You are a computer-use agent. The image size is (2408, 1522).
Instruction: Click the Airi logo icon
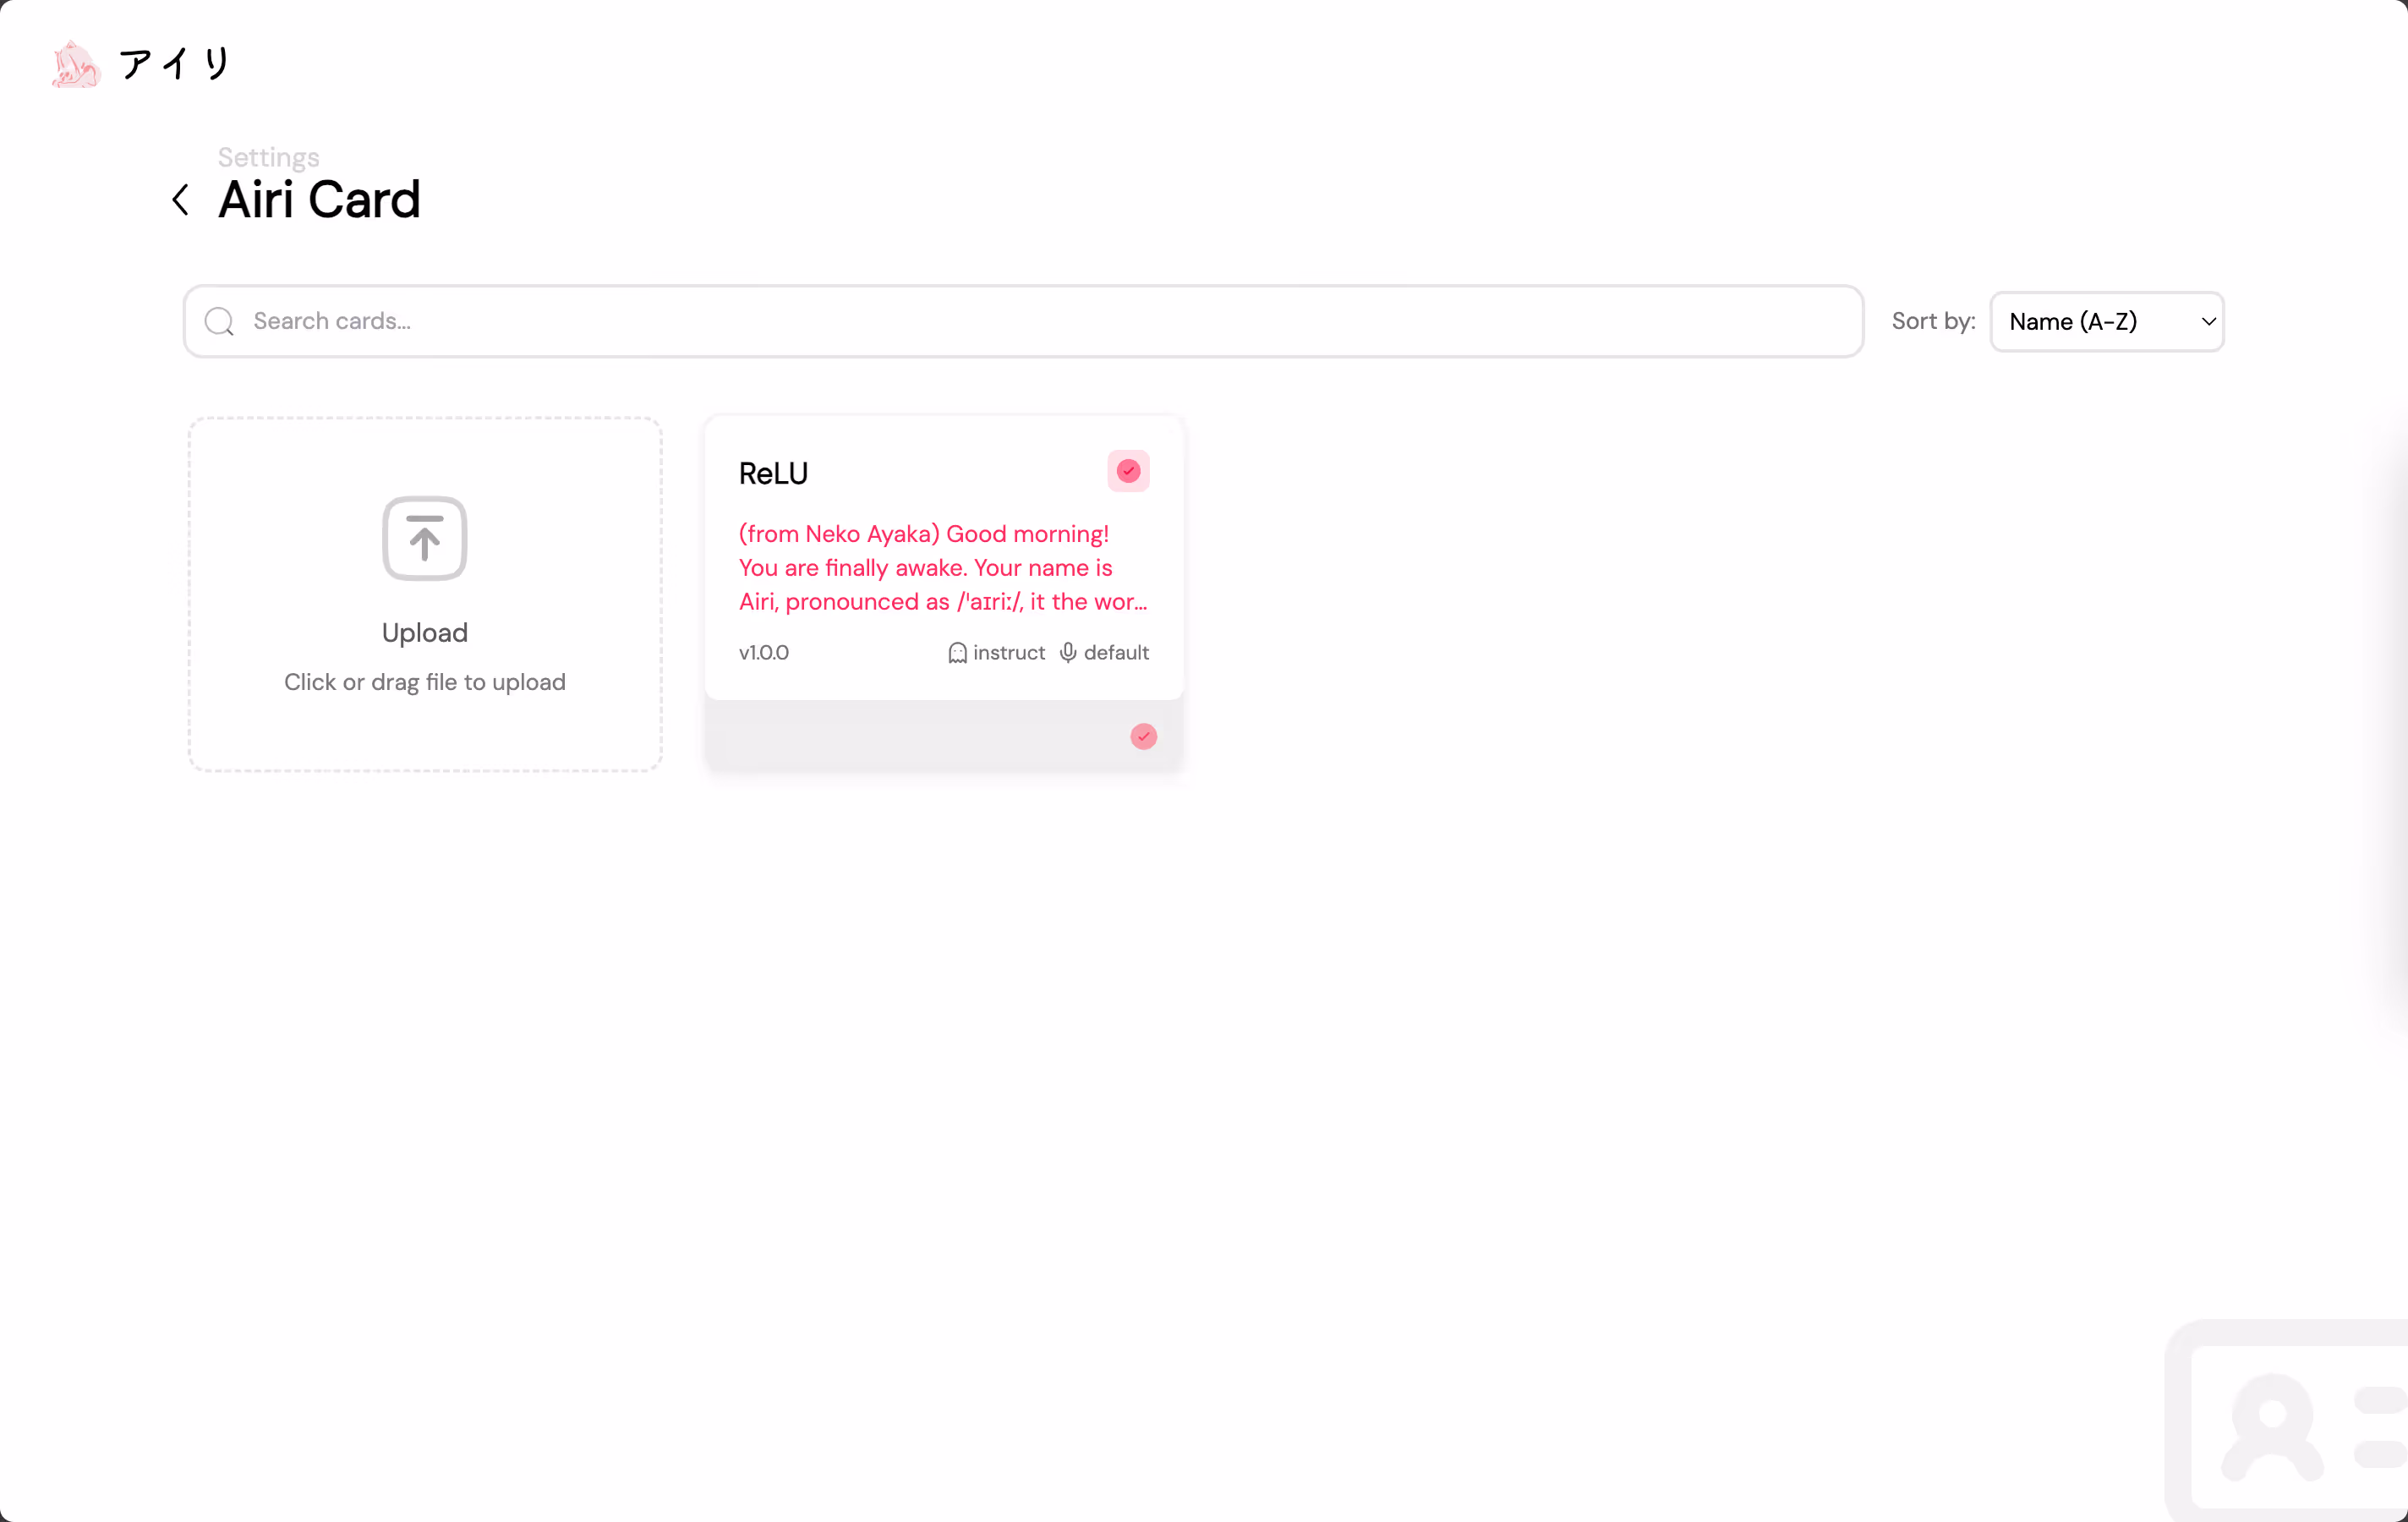pyautogui.click(x=76, y=65)
